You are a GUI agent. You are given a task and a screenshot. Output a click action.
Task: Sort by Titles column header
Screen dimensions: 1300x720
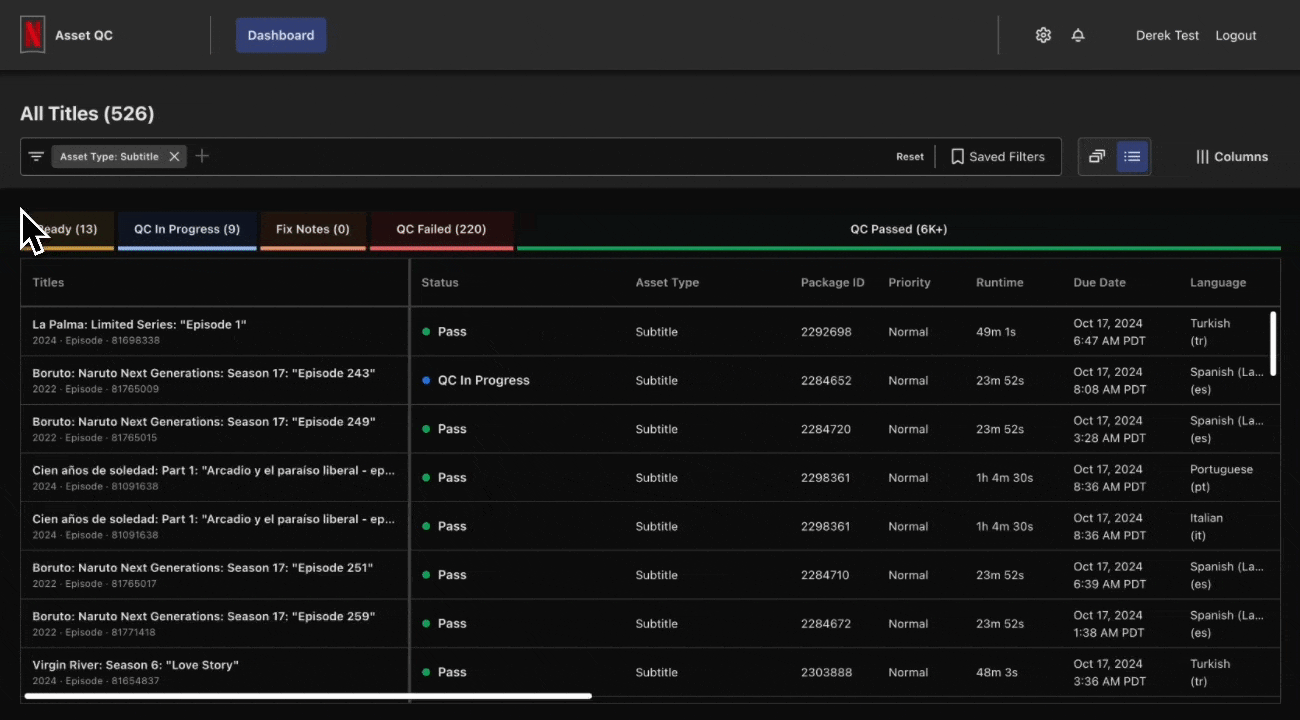[48, 283]
